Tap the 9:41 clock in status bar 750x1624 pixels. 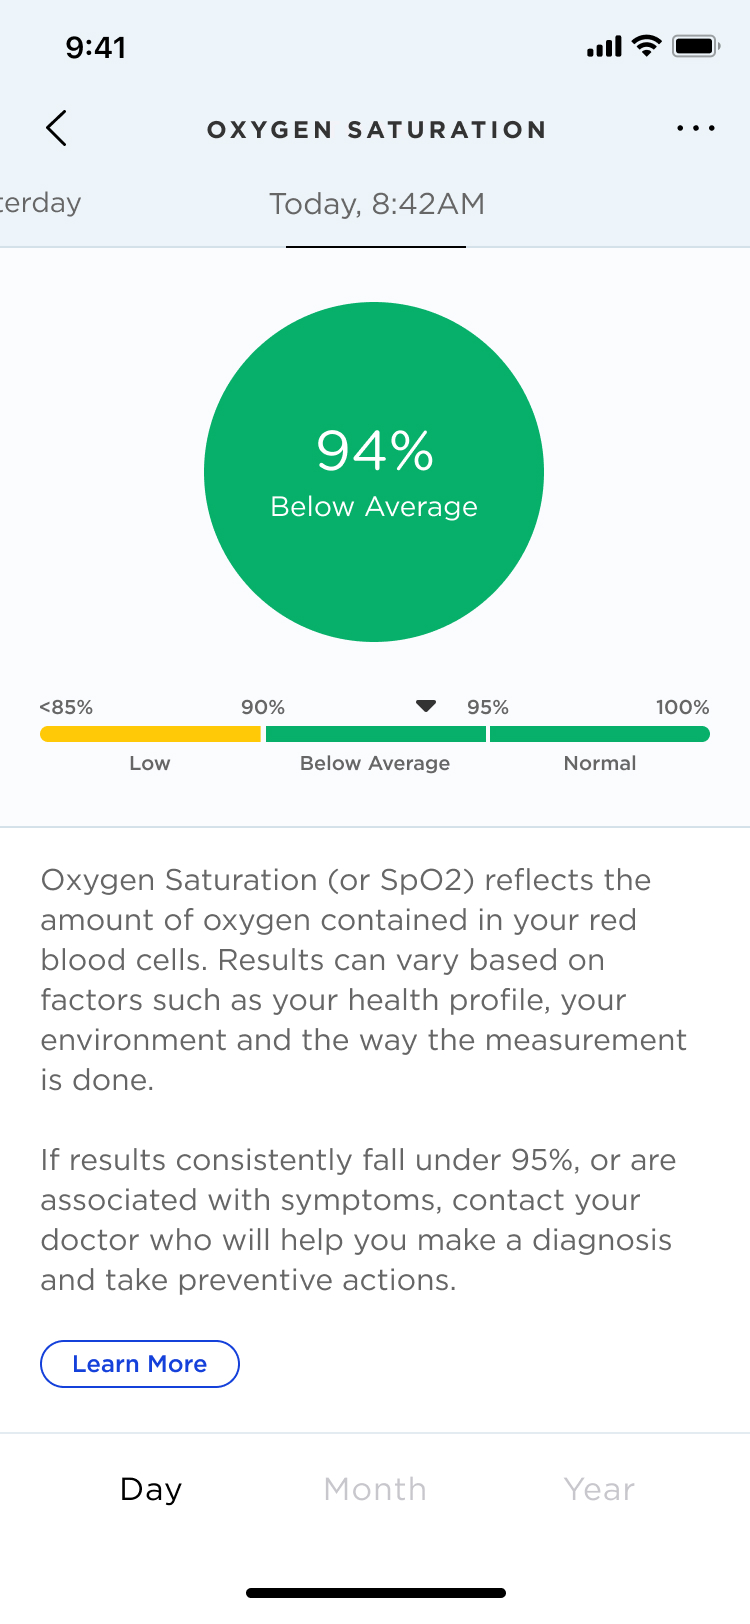[96, 47]
